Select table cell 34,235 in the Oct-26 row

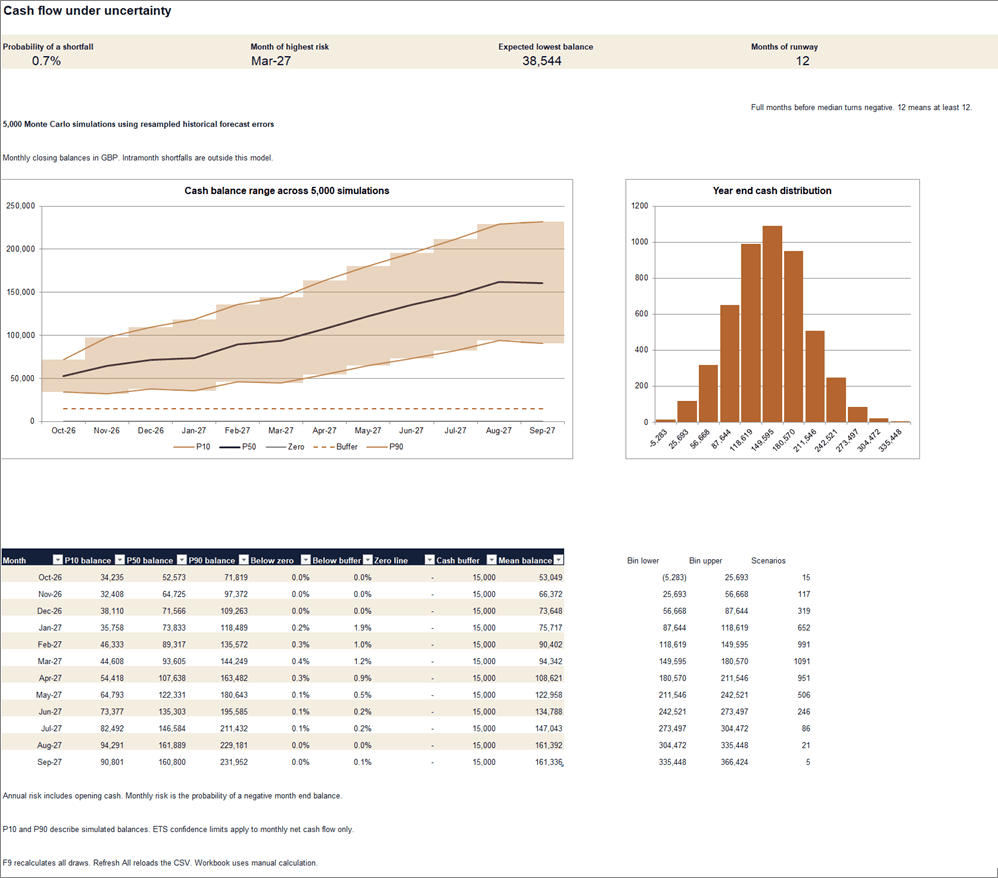(x=112, y=577)
